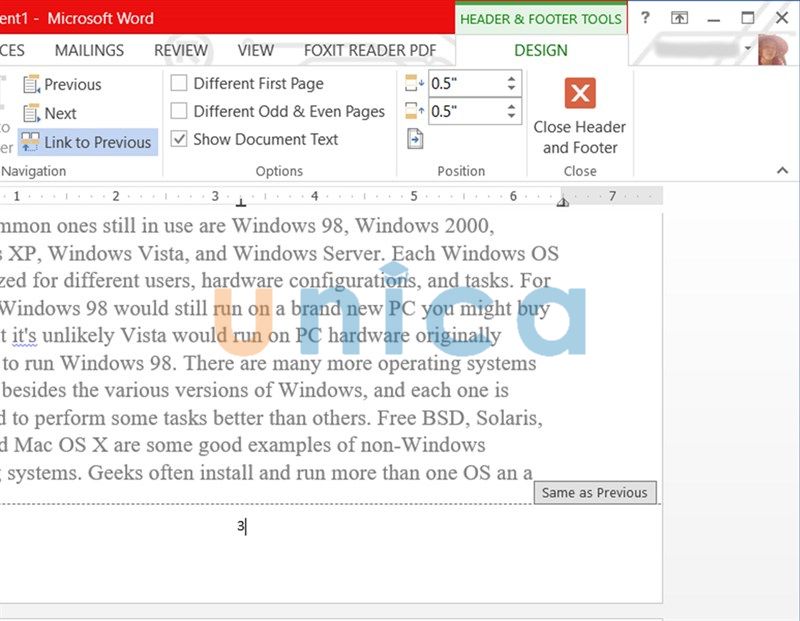Go to Previous header section
Image resolution: width=800 pixels, height=621 pixels.
click(x=62, y=84)
